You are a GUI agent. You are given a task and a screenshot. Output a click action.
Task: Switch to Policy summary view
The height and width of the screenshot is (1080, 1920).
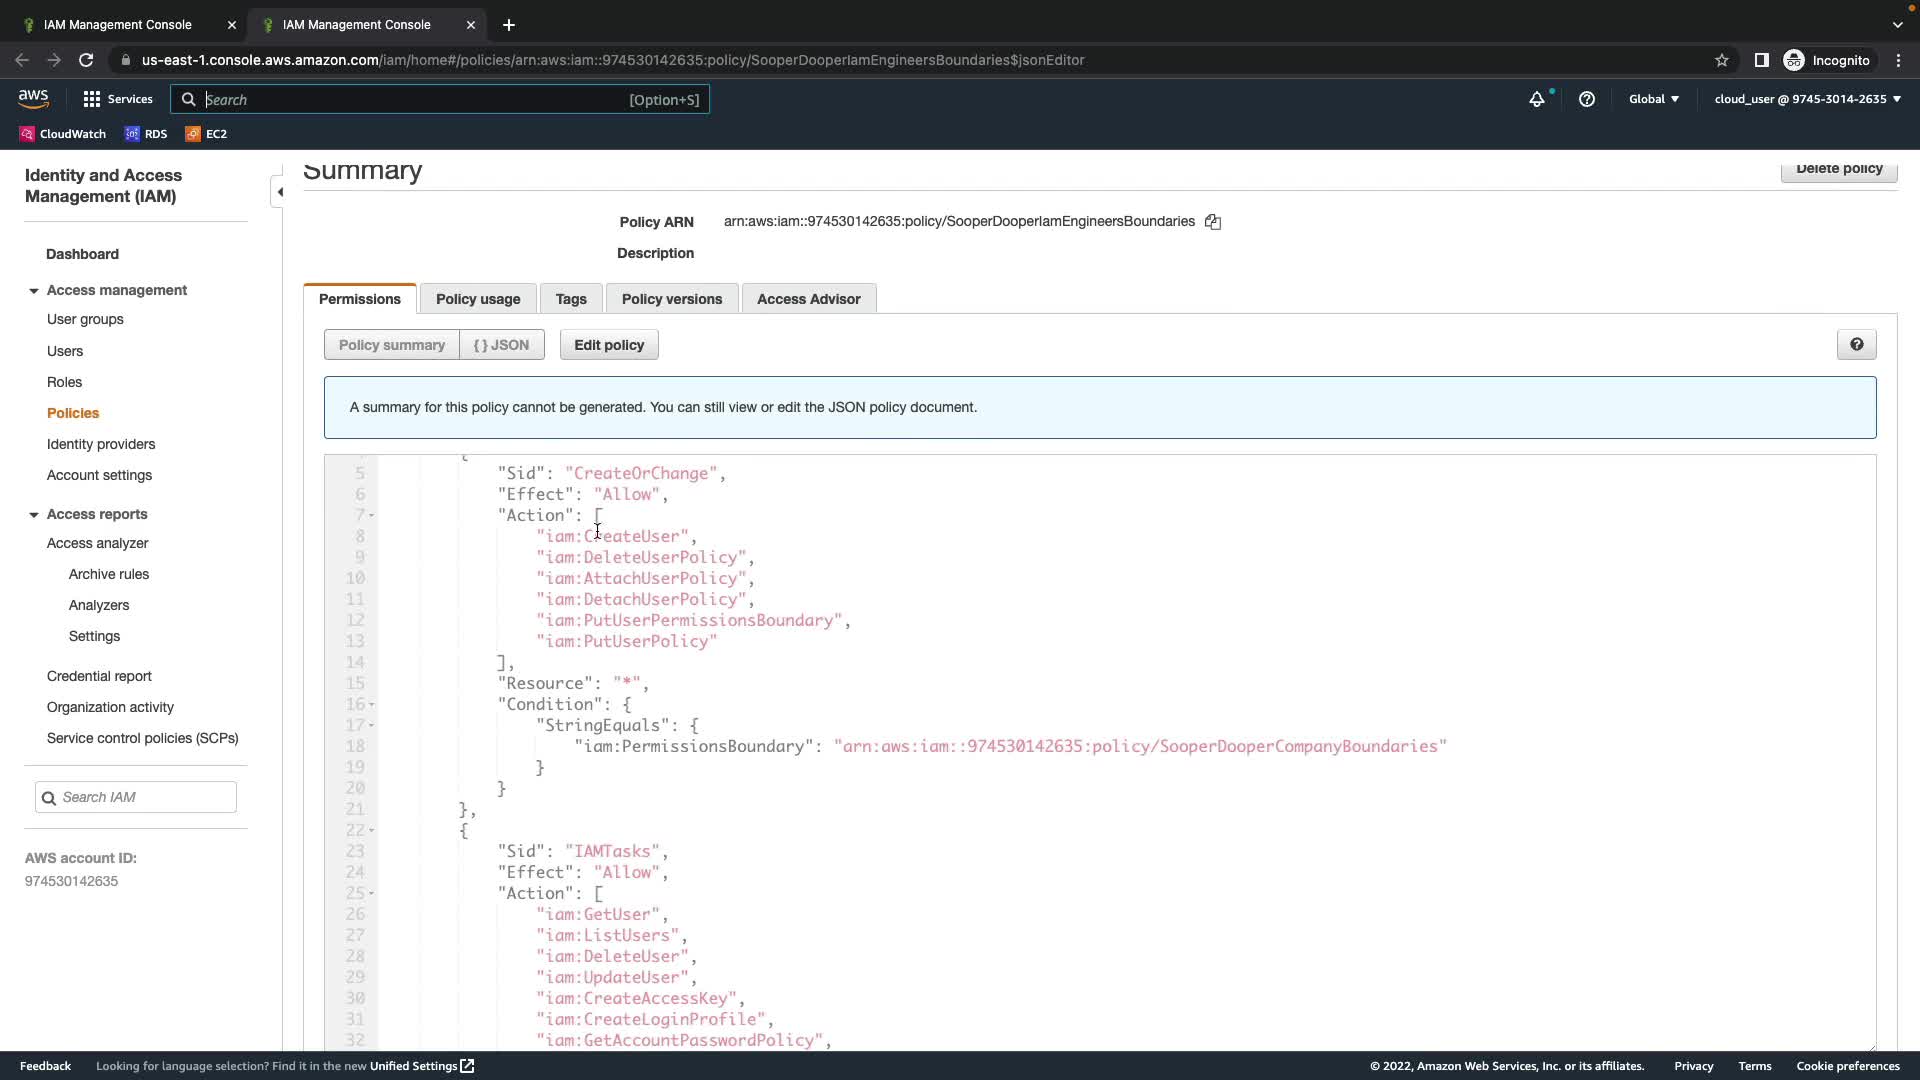(x=391, y=345)
